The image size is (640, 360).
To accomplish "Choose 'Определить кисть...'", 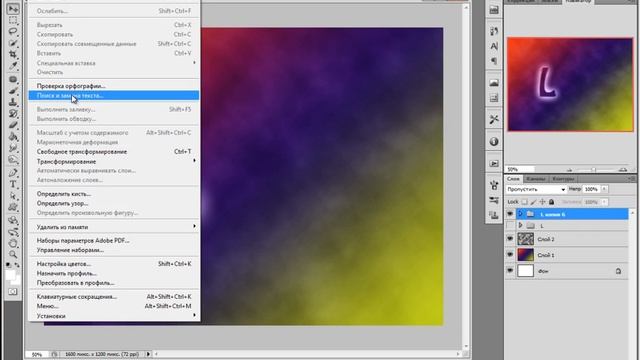I will tap(114, 194).
